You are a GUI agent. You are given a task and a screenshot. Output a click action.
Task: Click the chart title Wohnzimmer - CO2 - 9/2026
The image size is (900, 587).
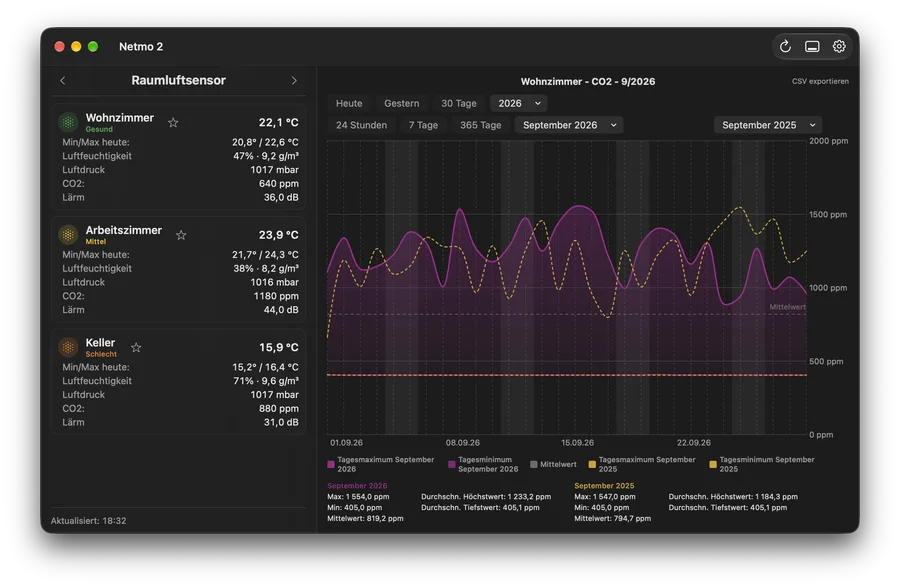(588, 81)
